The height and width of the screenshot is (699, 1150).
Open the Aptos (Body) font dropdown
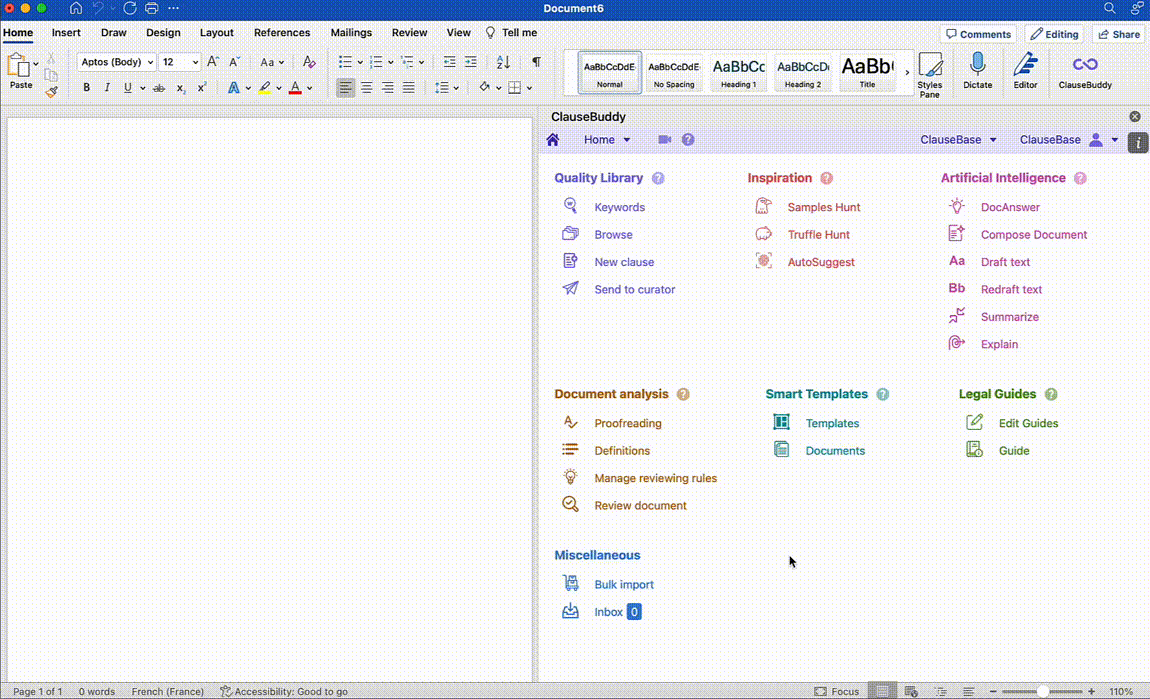point(150,62)
